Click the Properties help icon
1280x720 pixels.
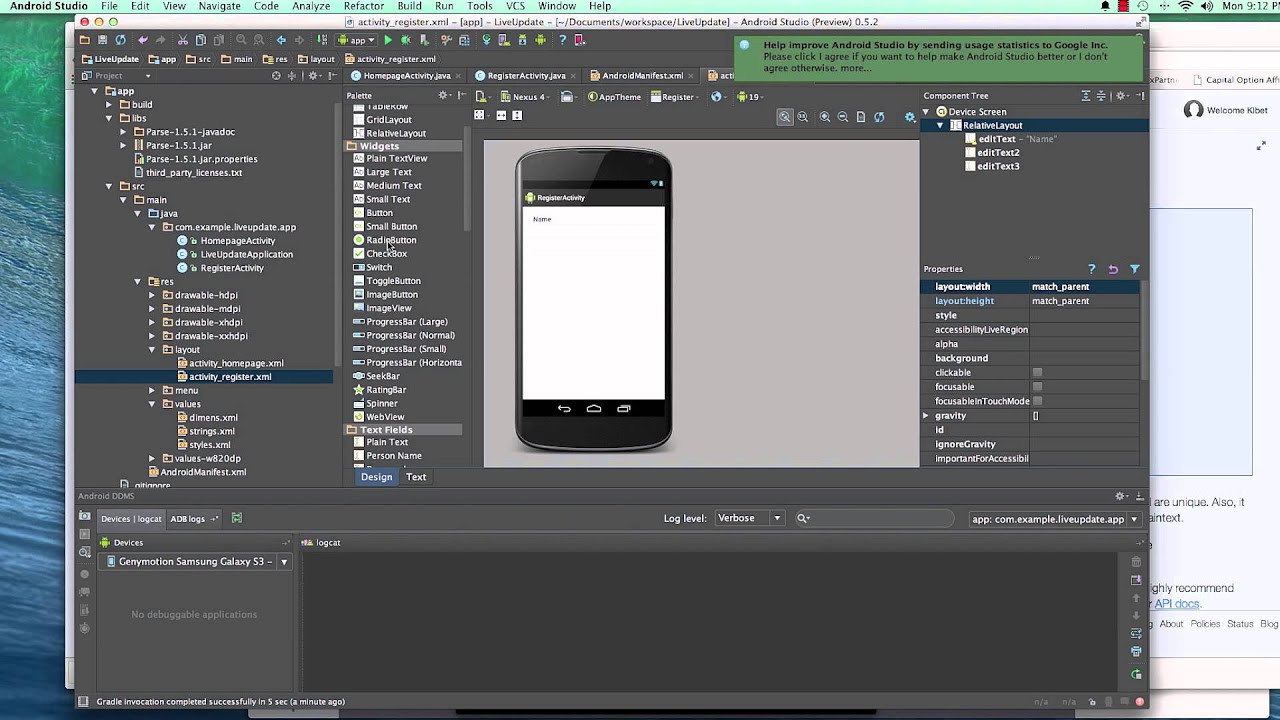[x=1091, y=269]
